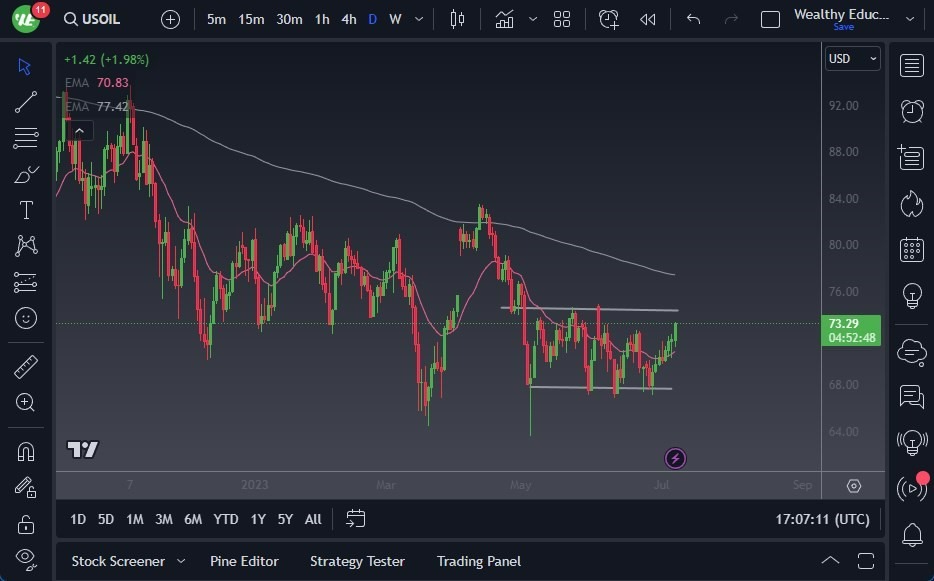
Task: Open the Pine Editor tab
Action: [244, 561]
